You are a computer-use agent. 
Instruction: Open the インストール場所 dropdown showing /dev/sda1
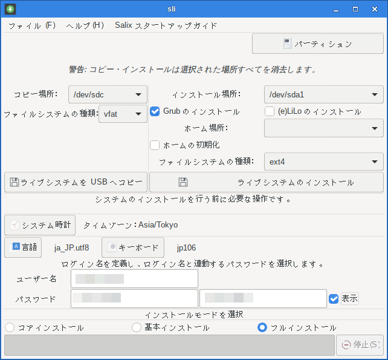(324, 95)
